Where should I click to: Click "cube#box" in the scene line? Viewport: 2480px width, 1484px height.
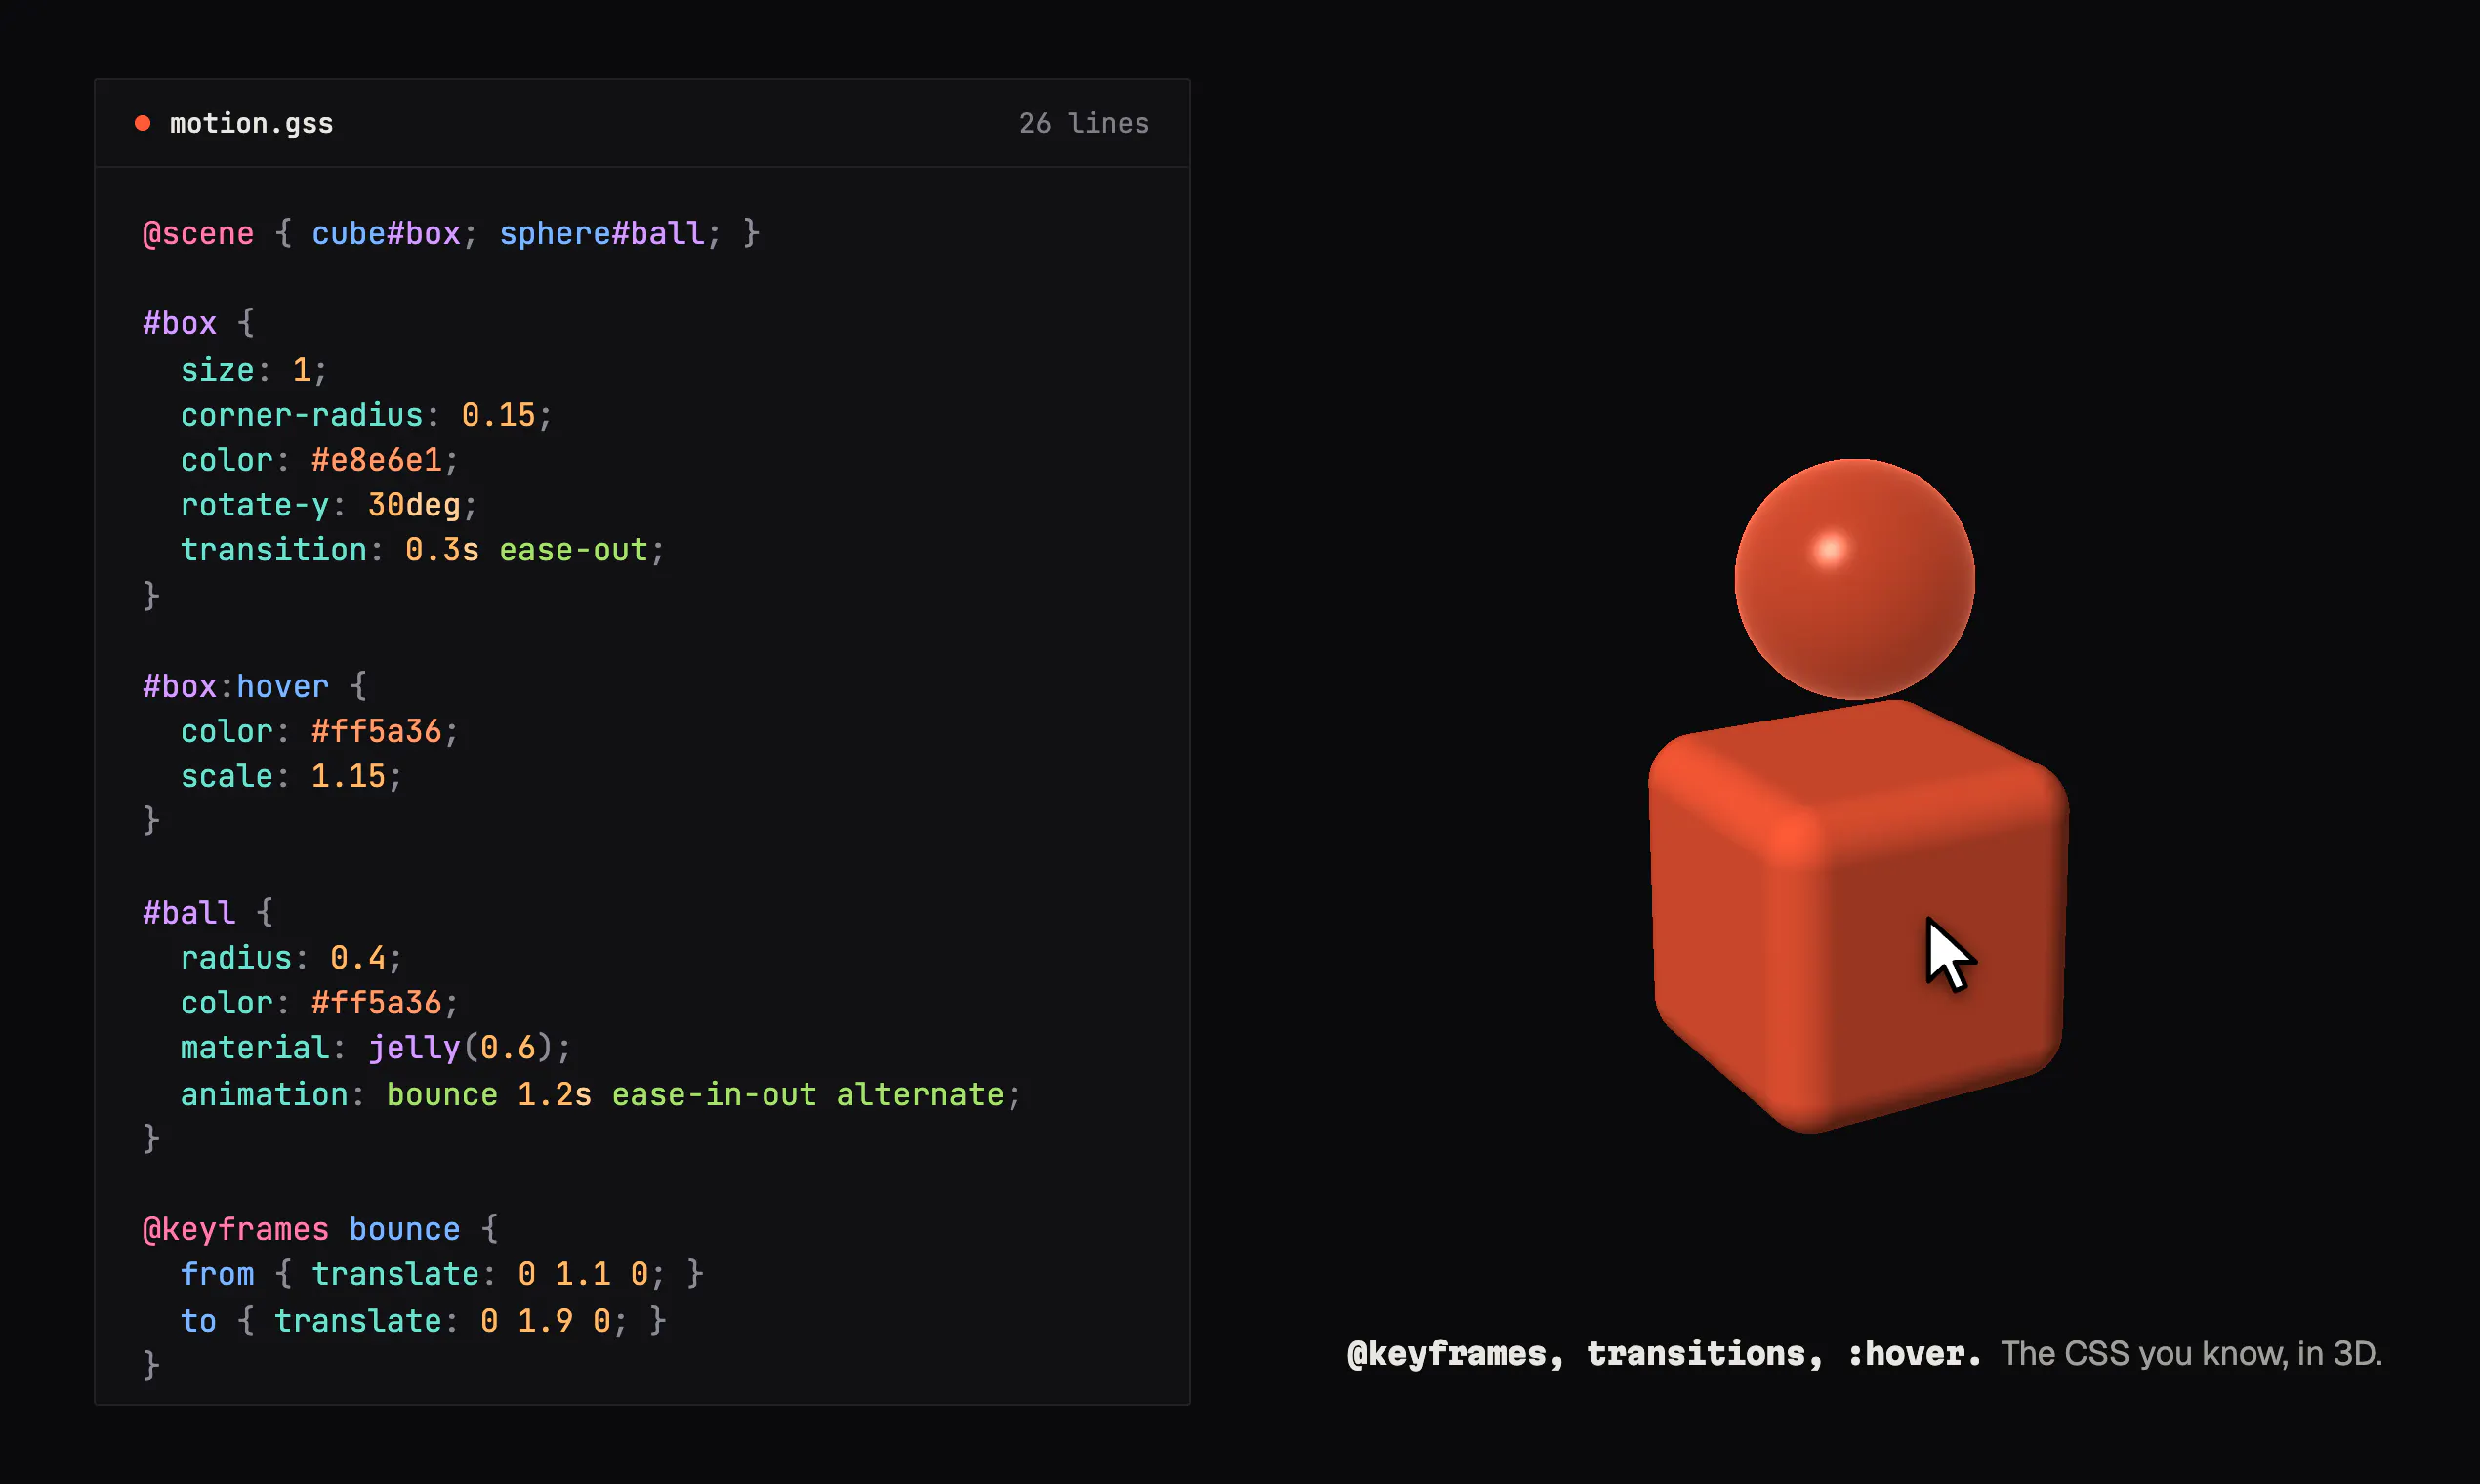[x=386, y=234]
